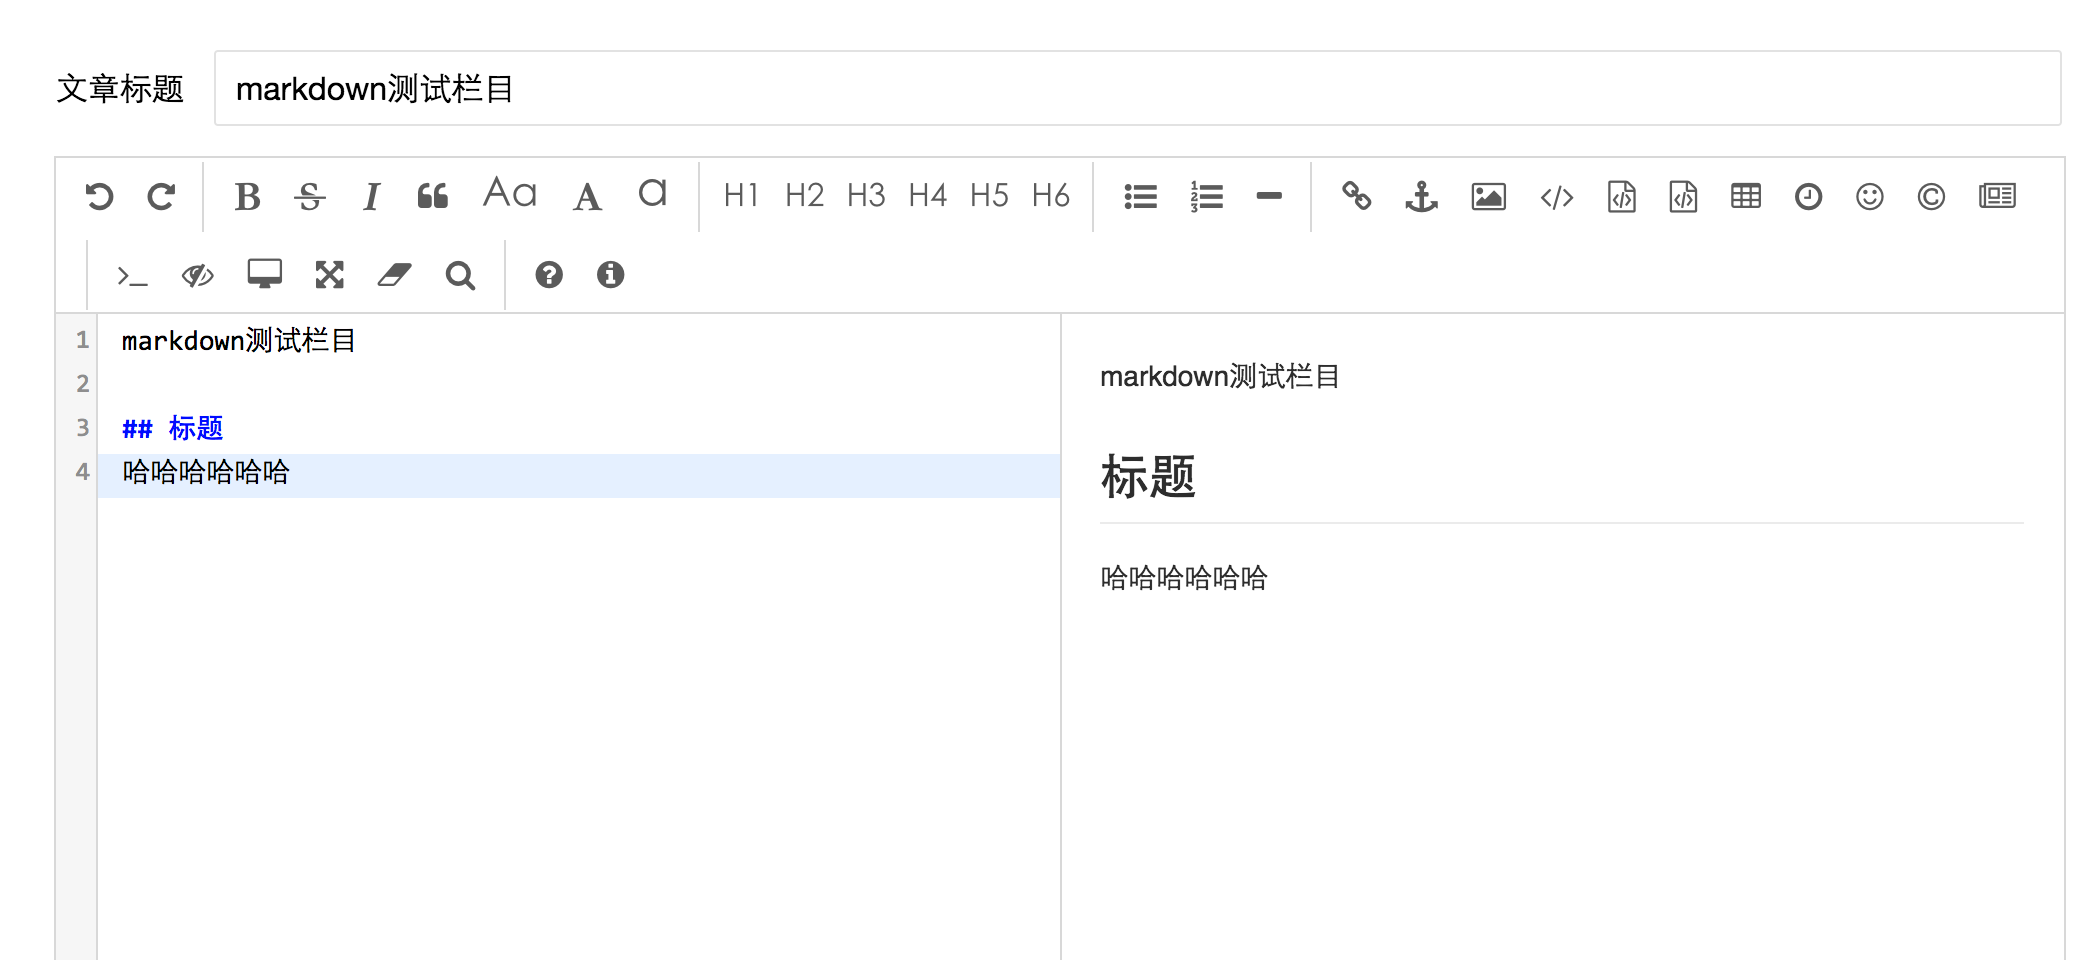The width and height of the screenshot is (2076, 960).
Task: Insert preformatted text block
Action: point(1621,196)
